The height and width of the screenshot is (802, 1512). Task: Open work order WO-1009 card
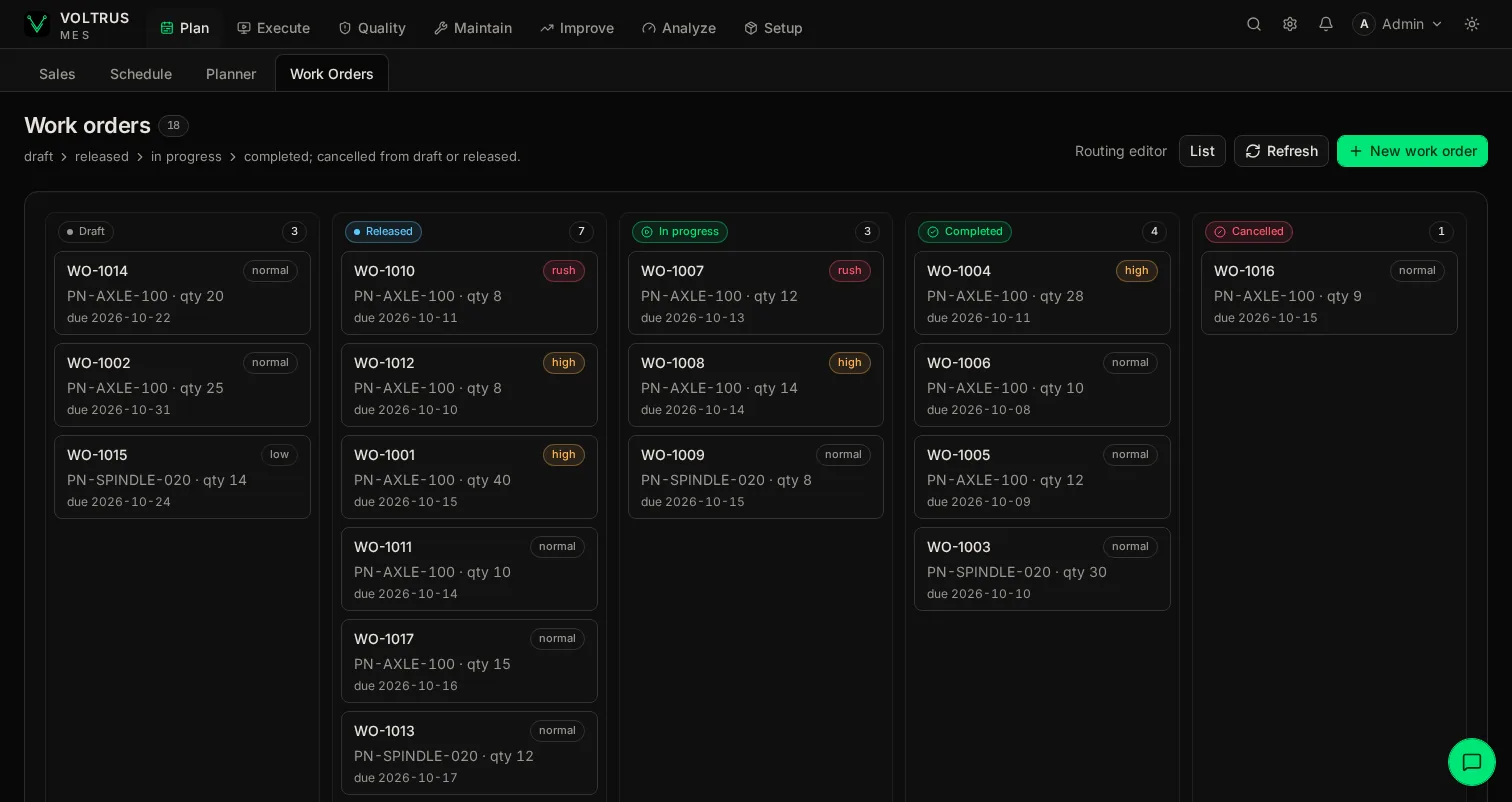pyautogui.click(x=756, y=477)
